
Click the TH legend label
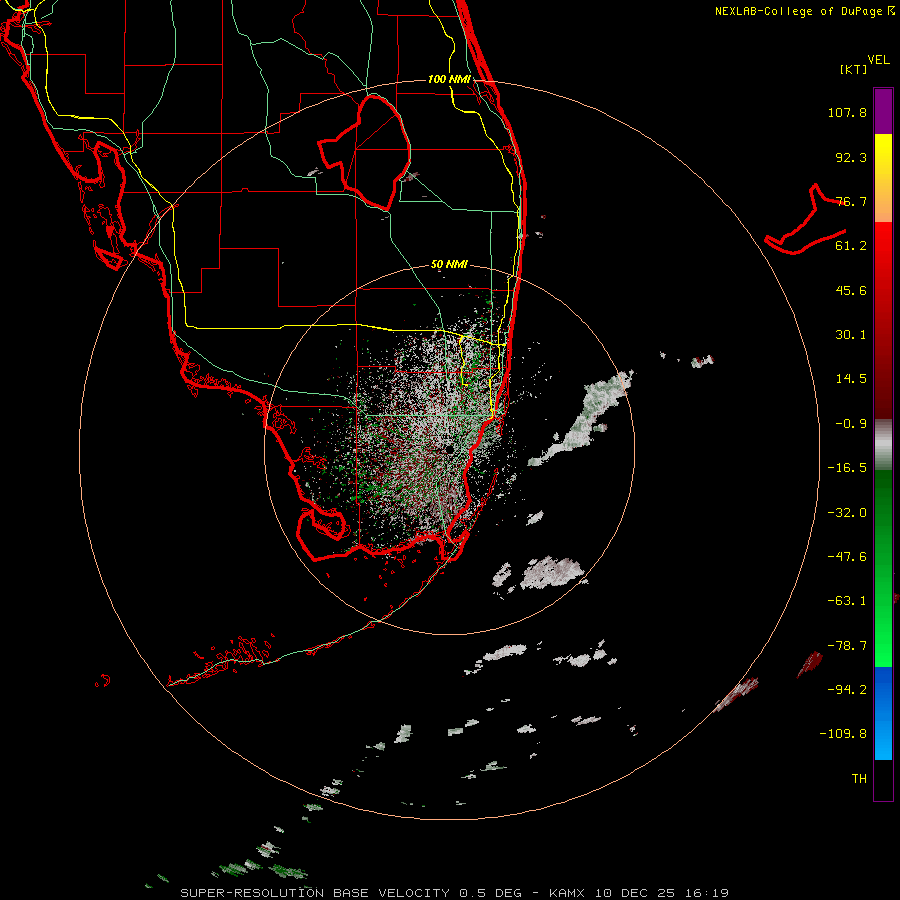859,779
